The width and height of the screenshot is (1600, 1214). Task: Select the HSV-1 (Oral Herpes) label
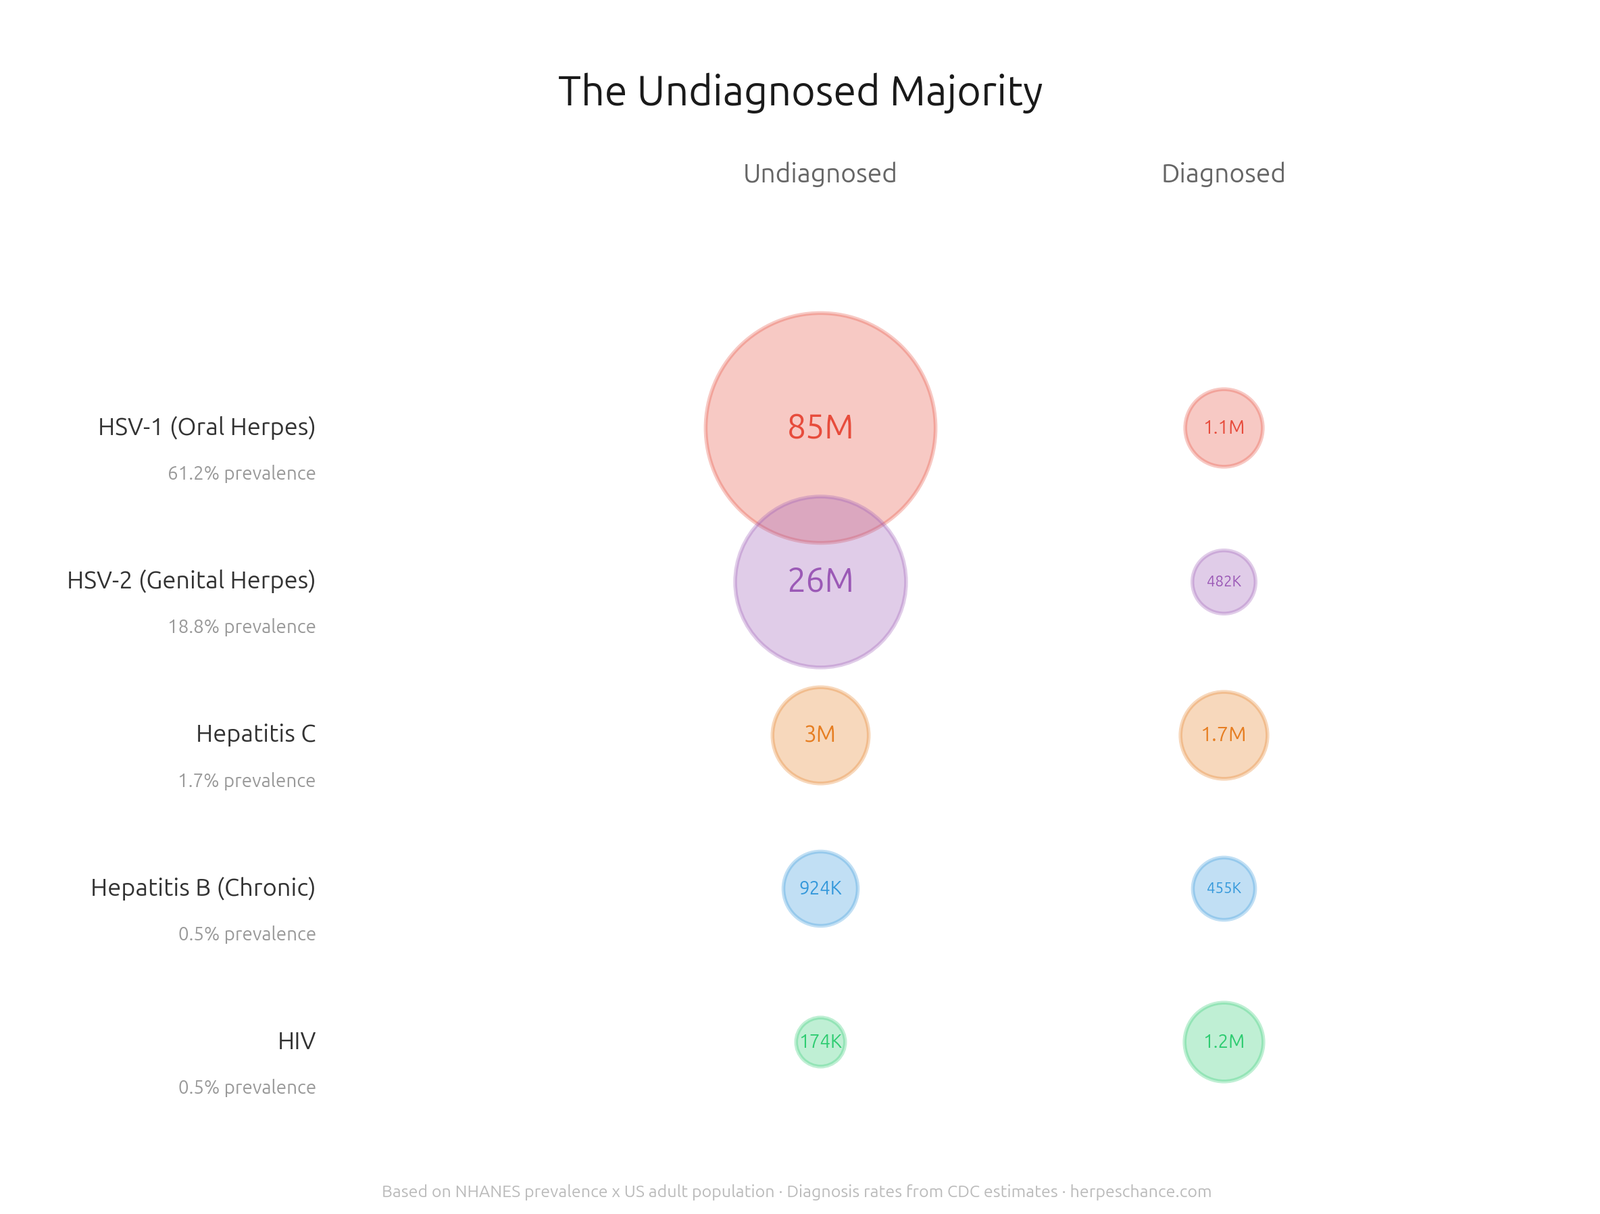tap(207, 427)
